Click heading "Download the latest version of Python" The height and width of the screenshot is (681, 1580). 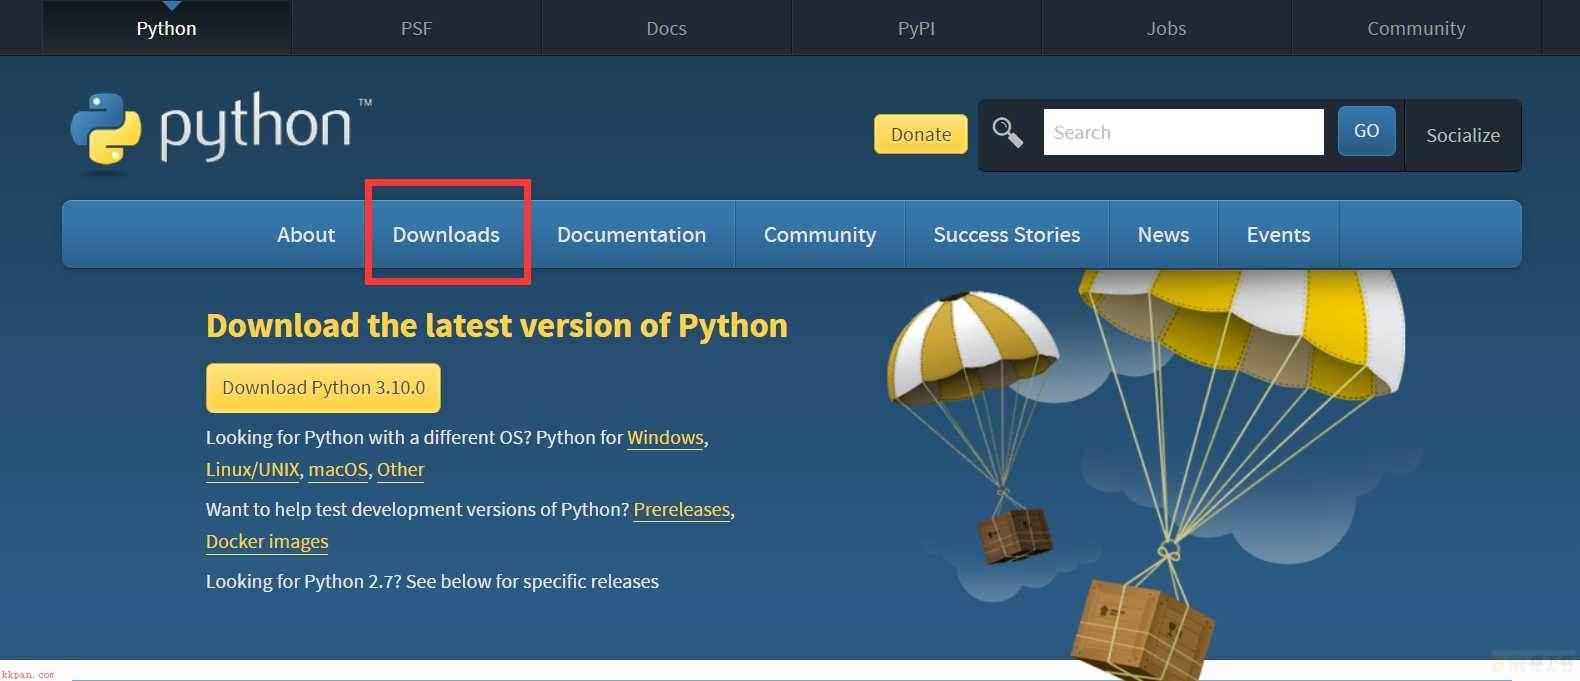(x=497, y=326)
